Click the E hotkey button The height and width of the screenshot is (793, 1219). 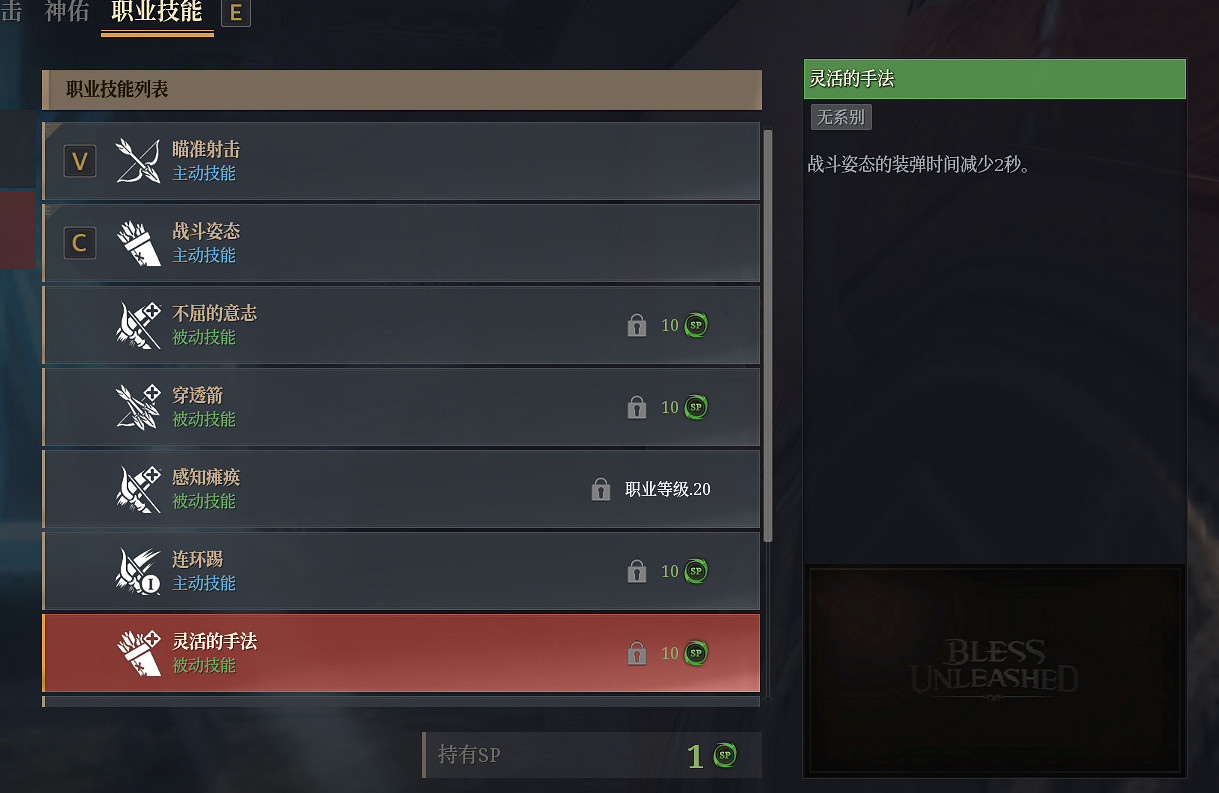[x=236, y=13]
